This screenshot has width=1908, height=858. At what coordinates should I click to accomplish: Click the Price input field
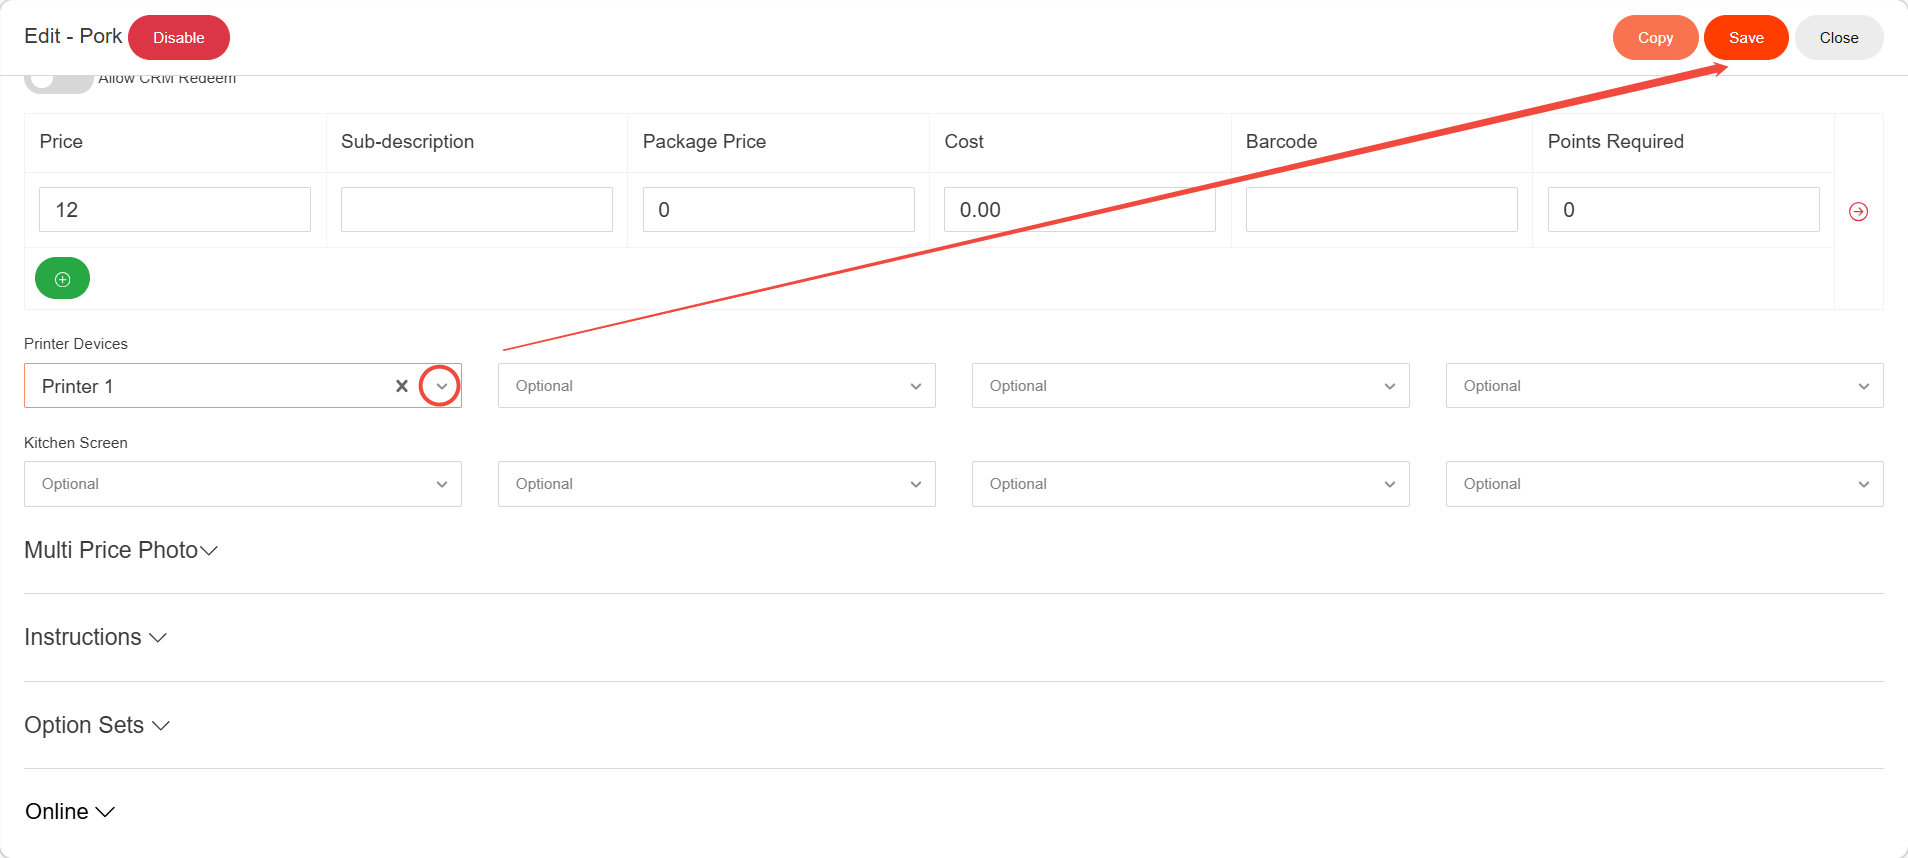pos(175,210)
